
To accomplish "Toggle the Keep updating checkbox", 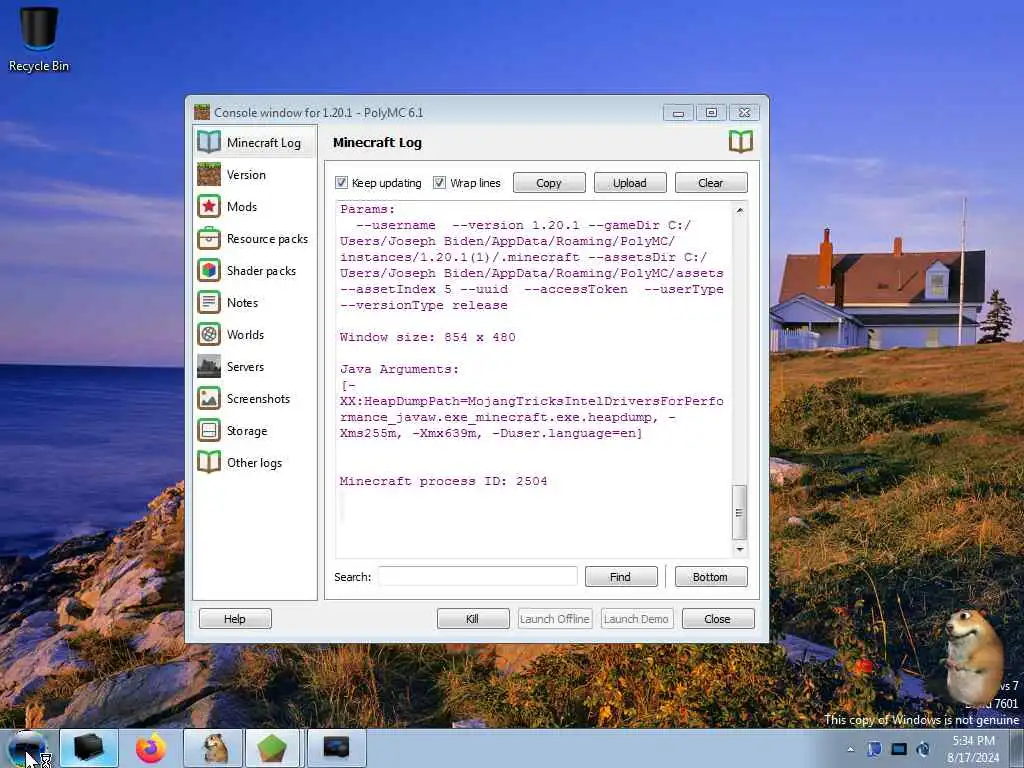I will [341, 182].
